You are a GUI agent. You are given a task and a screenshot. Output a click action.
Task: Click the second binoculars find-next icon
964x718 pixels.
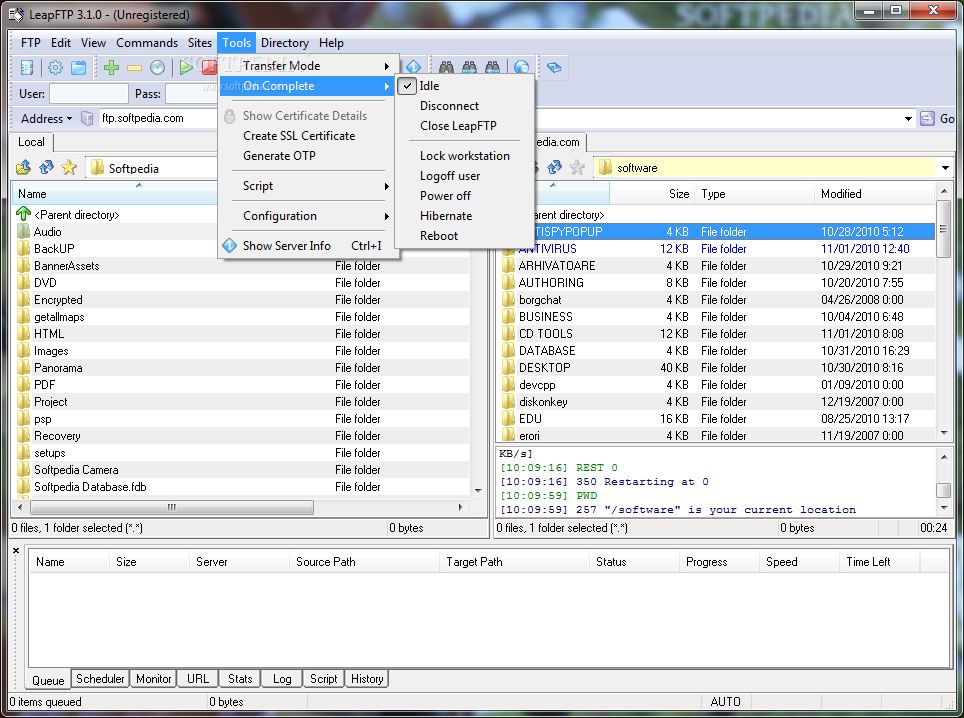point(469,67)
